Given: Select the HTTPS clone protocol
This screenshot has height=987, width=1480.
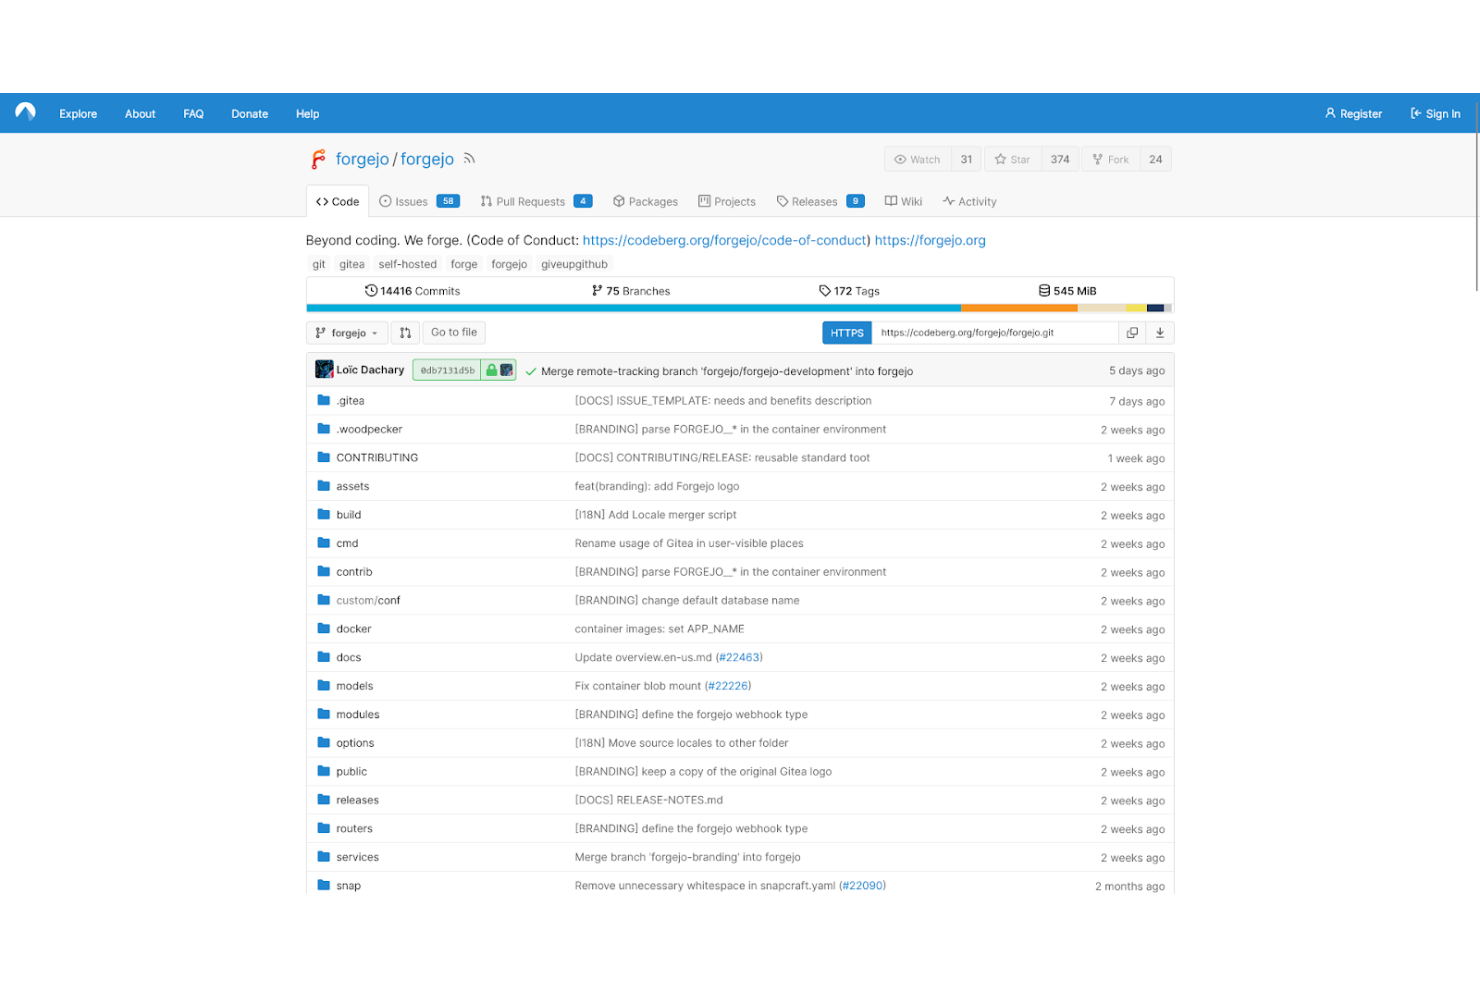Looking at the screenshot, I should (x=846, y=332).
